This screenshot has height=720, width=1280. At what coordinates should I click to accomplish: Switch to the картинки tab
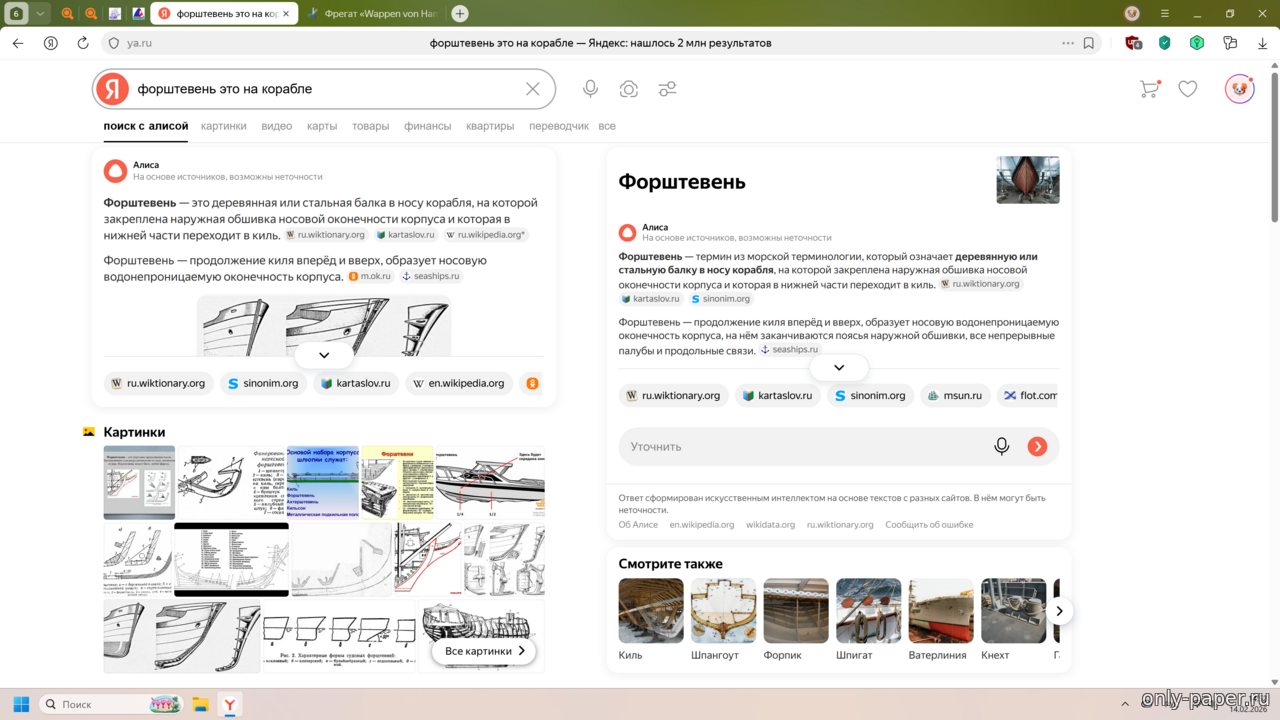click(x=223, y=126)
